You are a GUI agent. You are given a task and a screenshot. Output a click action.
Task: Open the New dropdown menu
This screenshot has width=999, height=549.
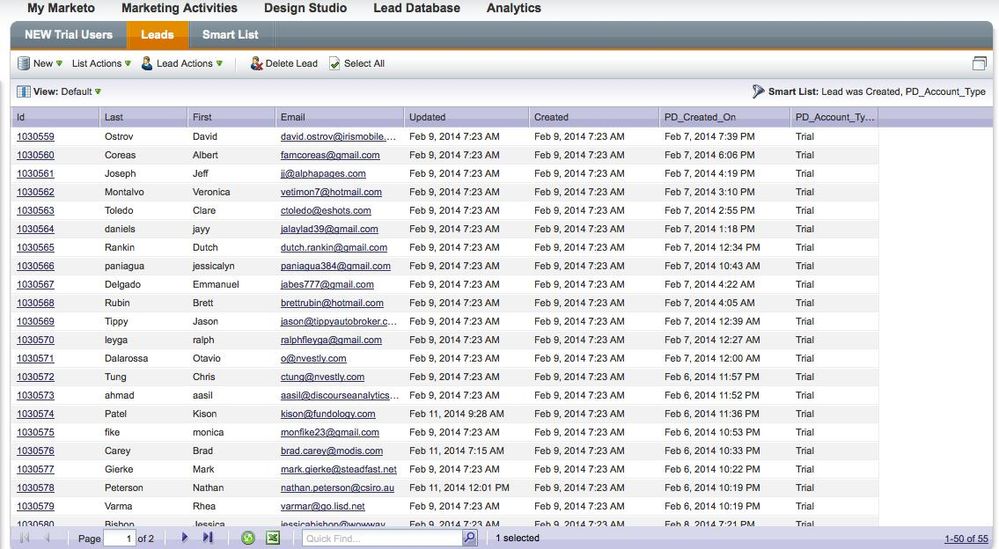point(35,64)
